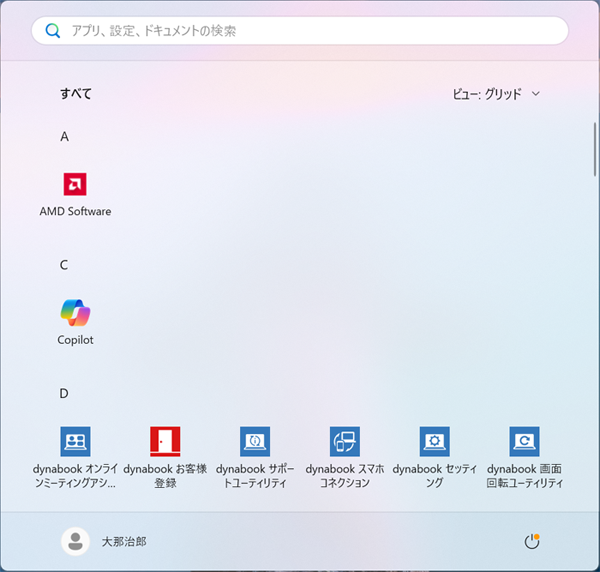Open dynabook オンラインミーティングアシスト app
Screen dimensions: 600x572
point(75,458)
